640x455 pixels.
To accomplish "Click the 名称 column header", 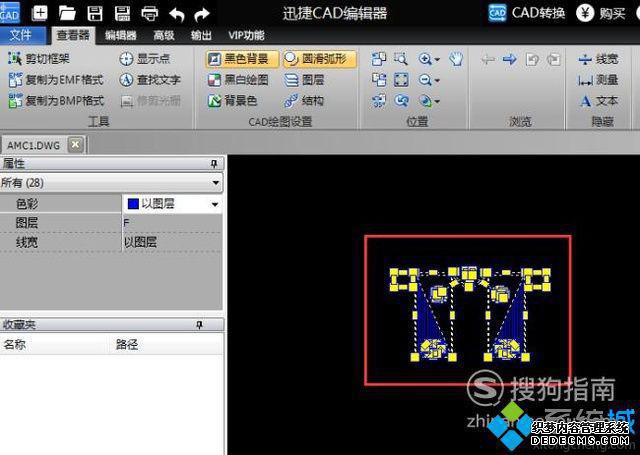I will [15, 344].
